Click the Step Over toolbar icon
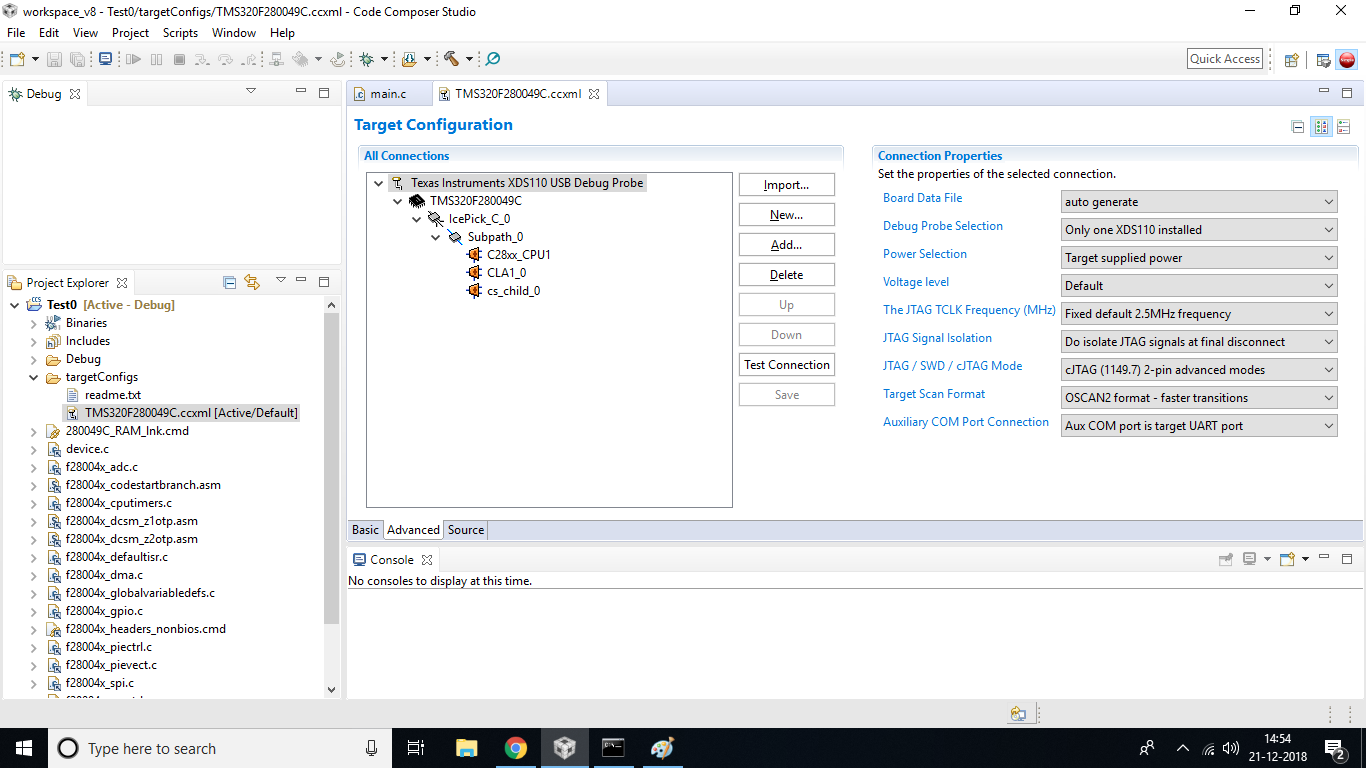 (x=226, y=59)
